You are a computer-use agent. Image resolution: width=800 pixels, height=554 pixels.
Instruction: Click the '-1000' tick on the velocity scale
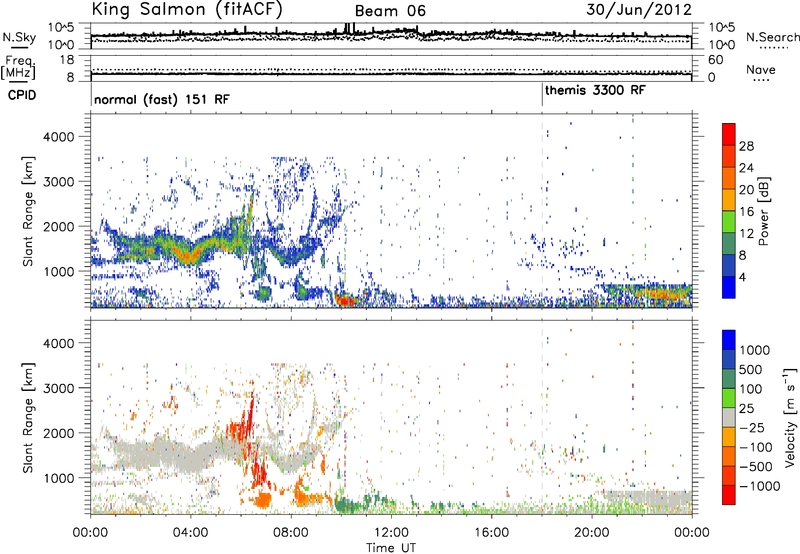759,486
